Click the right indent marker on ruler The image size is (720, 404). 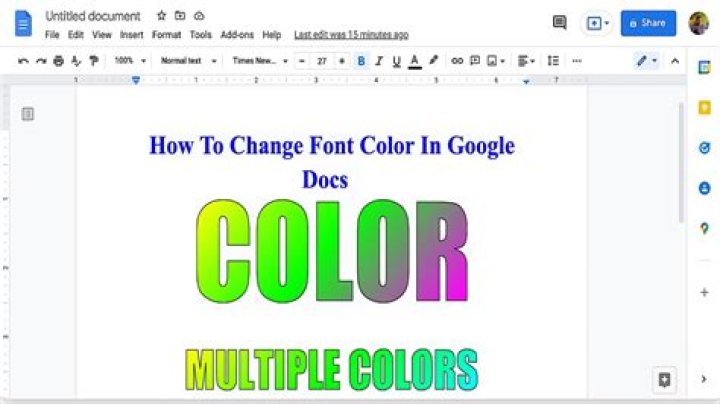coord(526,81)
